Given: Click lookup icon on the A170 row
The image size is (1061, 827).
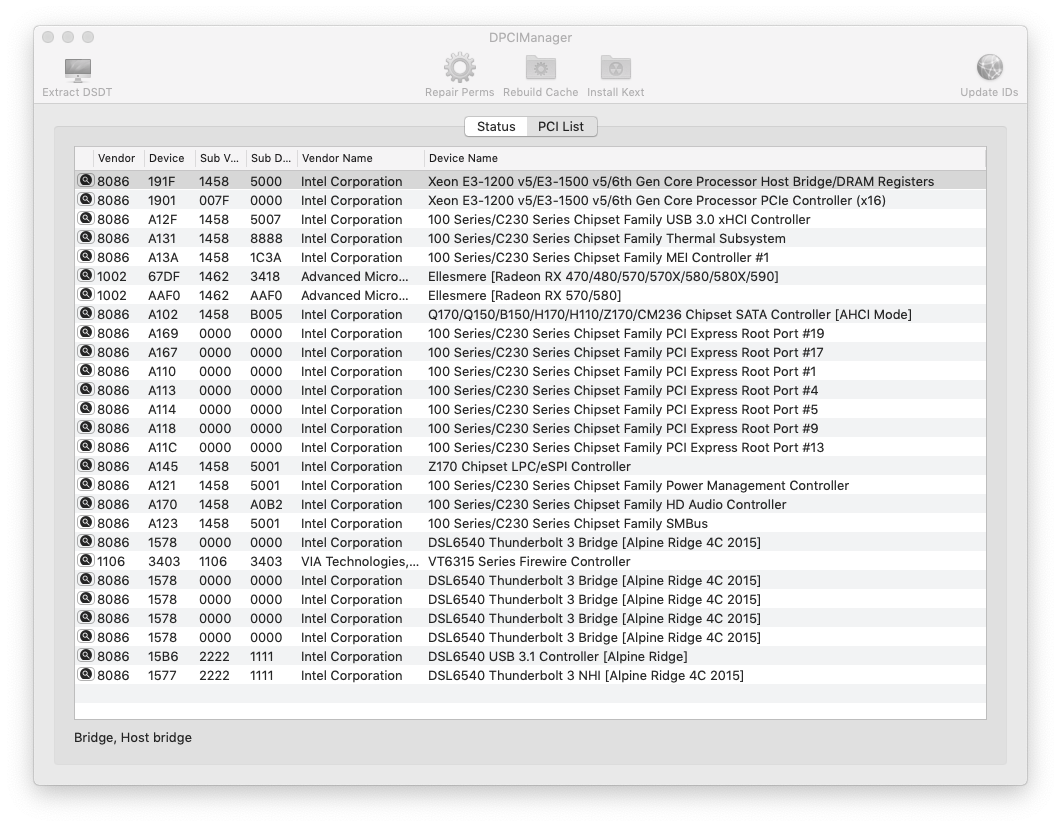Looking at the screenshot, I should 86,502.
